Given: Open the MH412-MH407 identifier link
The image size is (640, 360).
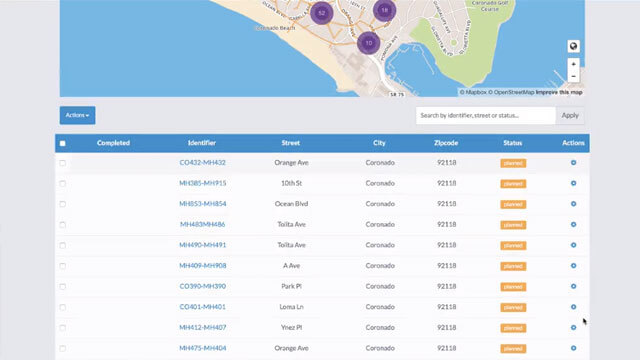Looking at the screenshot, I should pos(202,327).
